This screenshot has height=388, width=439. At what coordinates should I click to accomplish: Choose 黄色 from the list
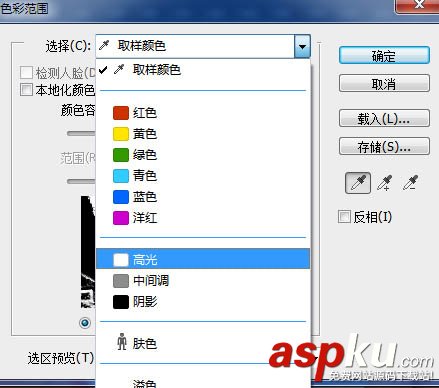pyautogui.click(x=203, y=134)
